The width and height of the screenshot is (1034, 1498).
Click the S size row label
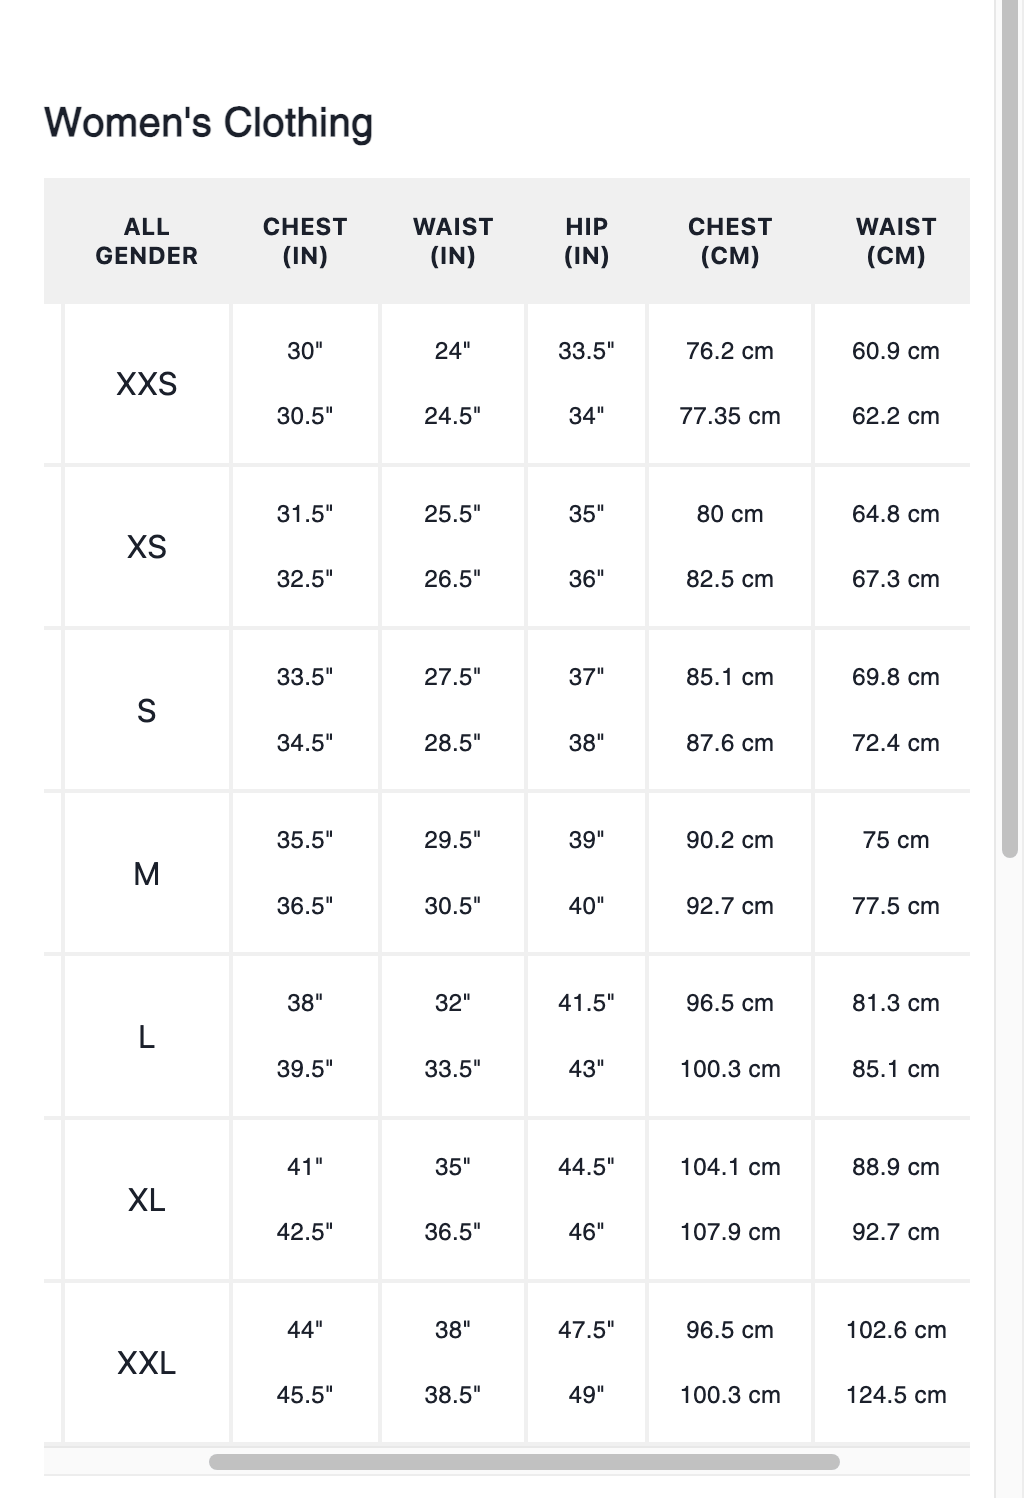click(147, 711)
